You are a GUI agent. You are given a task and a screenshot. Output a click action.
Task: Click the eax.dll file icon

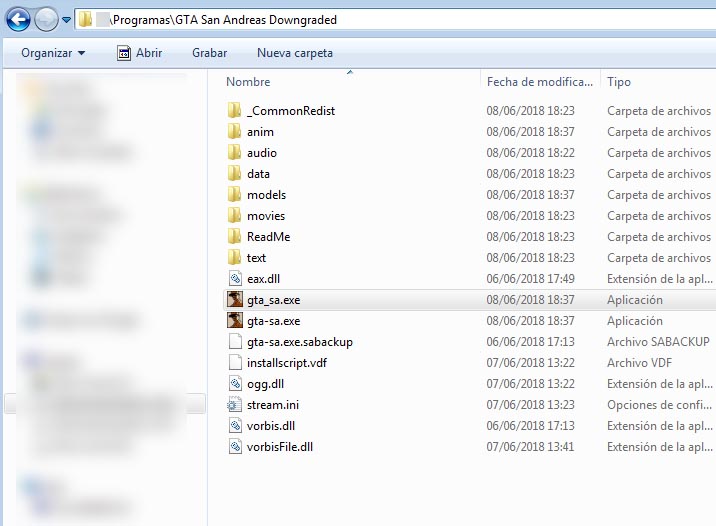235,279
